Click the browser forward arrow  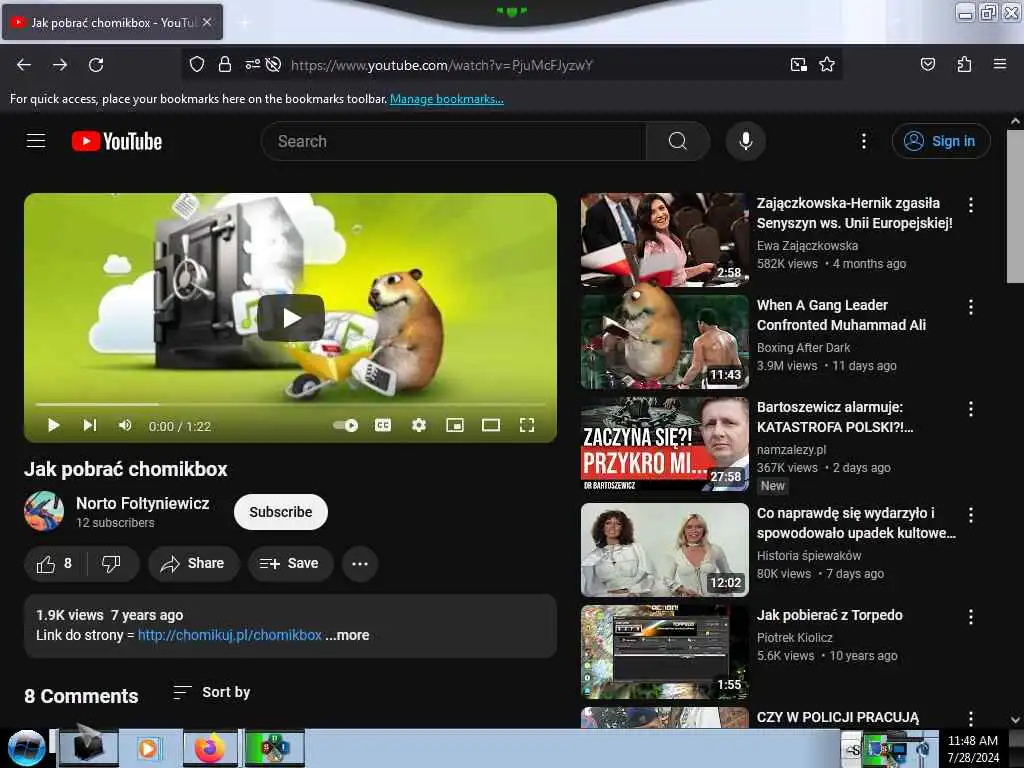point(60,65)
